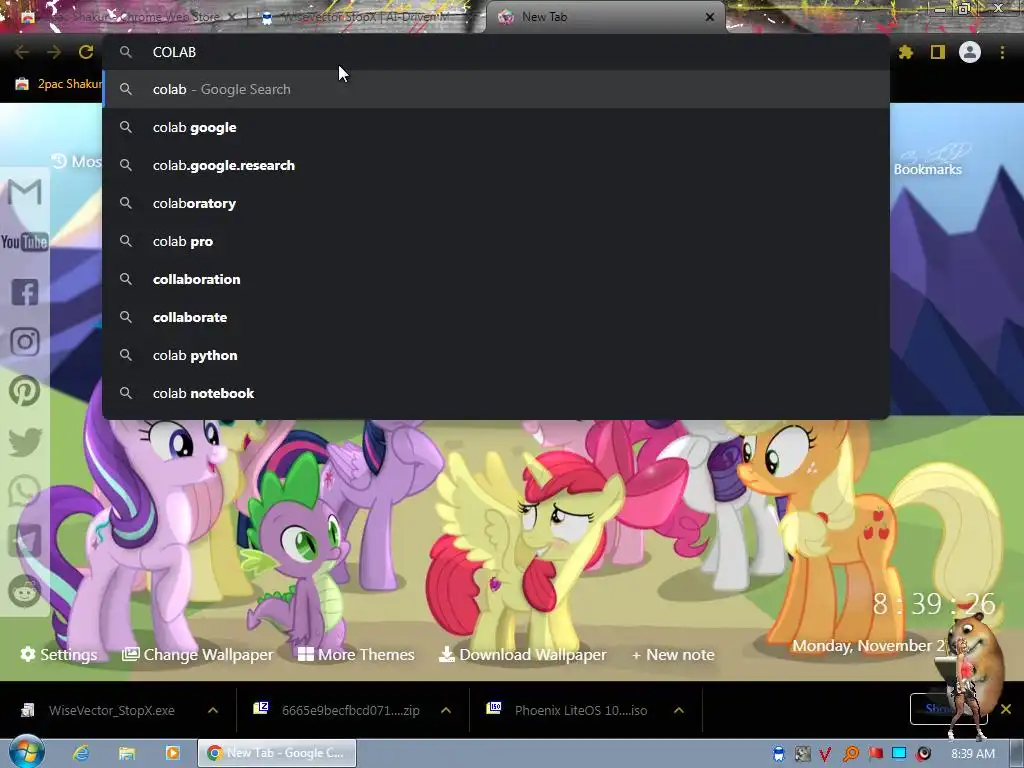This screenshot has height=768, width=1024.
Task: Open the YouTube sidebar shortcut
Action: point(25,242)
